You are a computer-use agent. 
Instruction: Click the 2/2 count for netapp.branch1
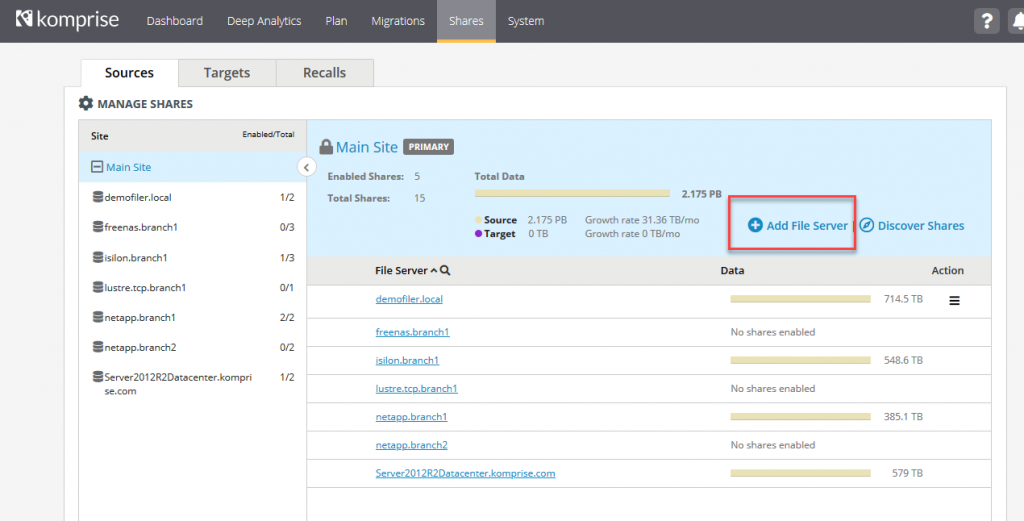coord(287,317)
